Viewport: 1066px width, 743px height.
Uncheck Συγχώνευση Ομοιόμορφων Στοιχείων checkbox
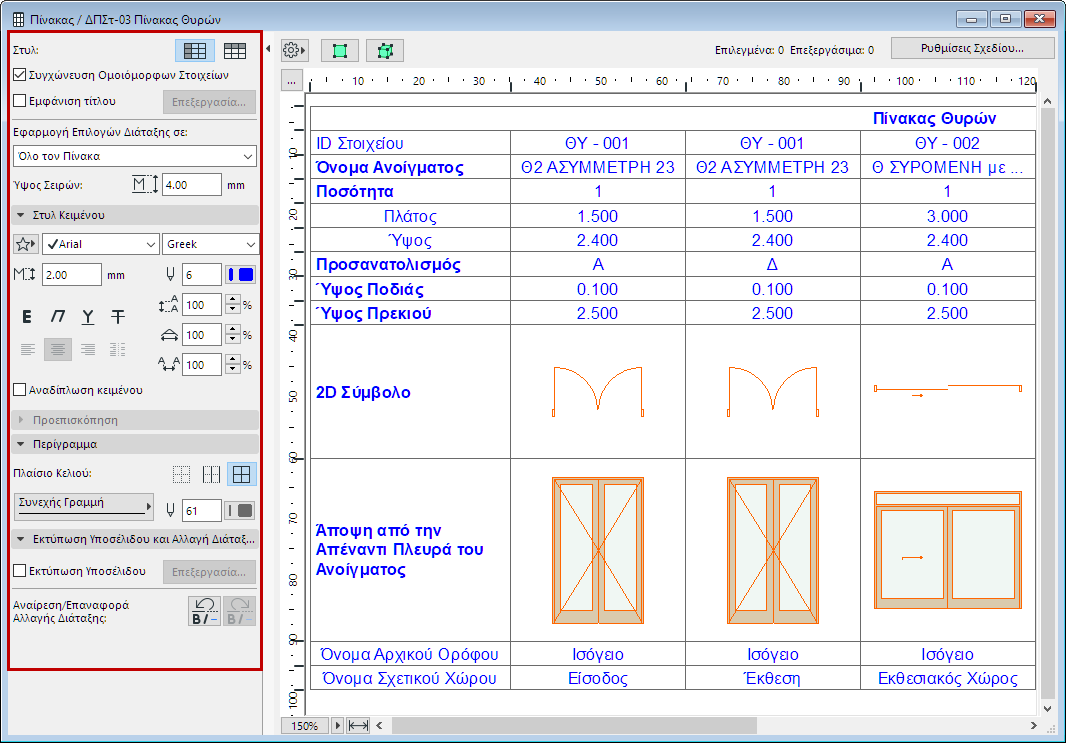point(20,74)
